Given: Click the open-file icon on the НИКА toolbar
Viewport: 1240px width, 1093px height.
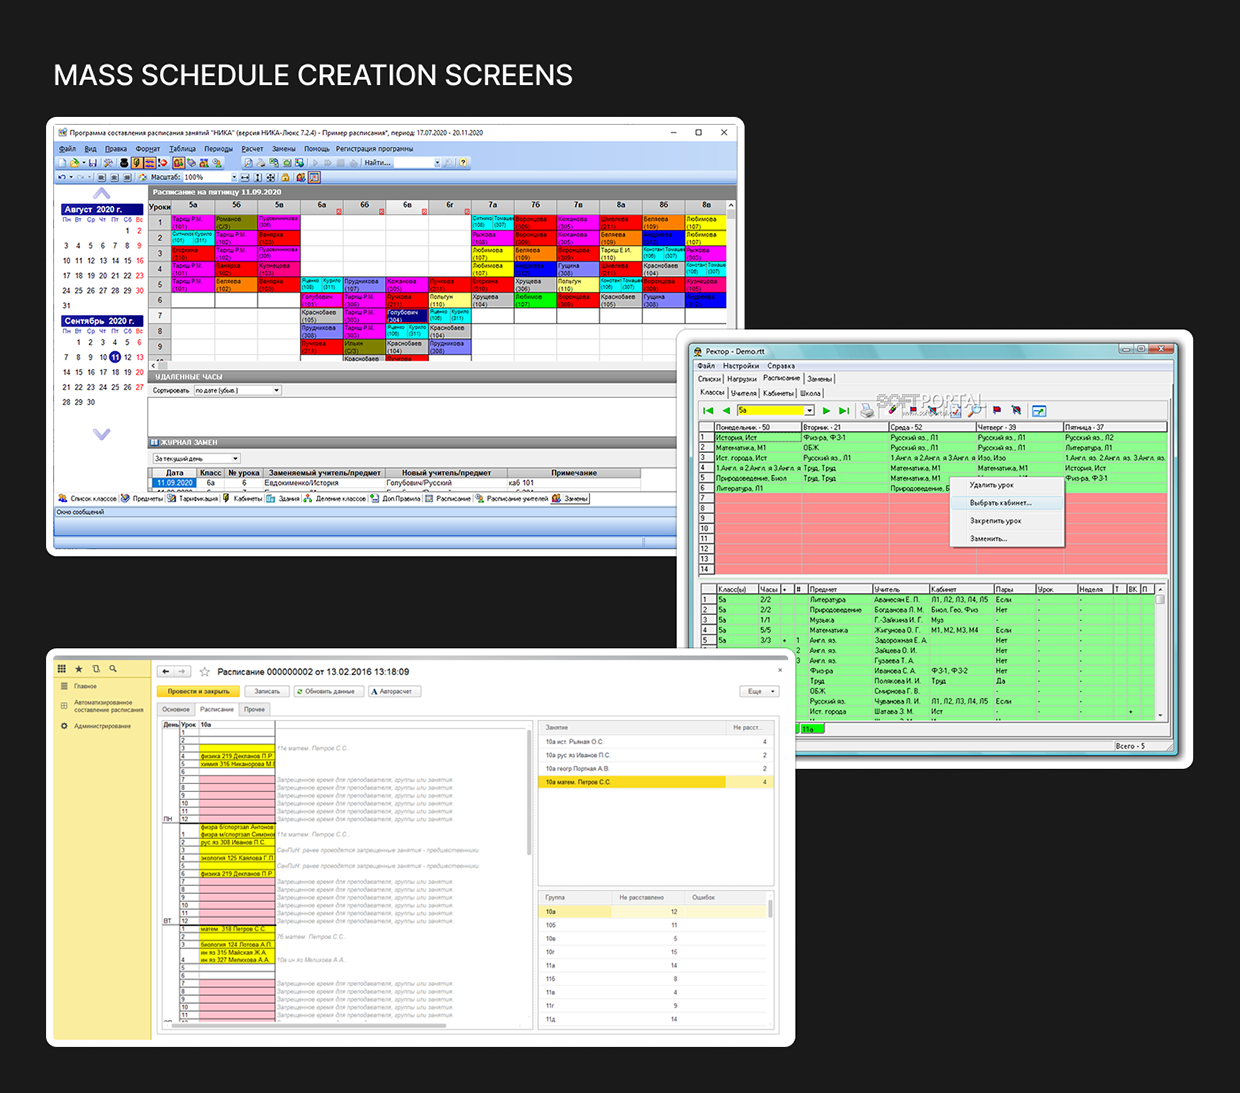Looking at the screenshot, I should coord(74,163).
